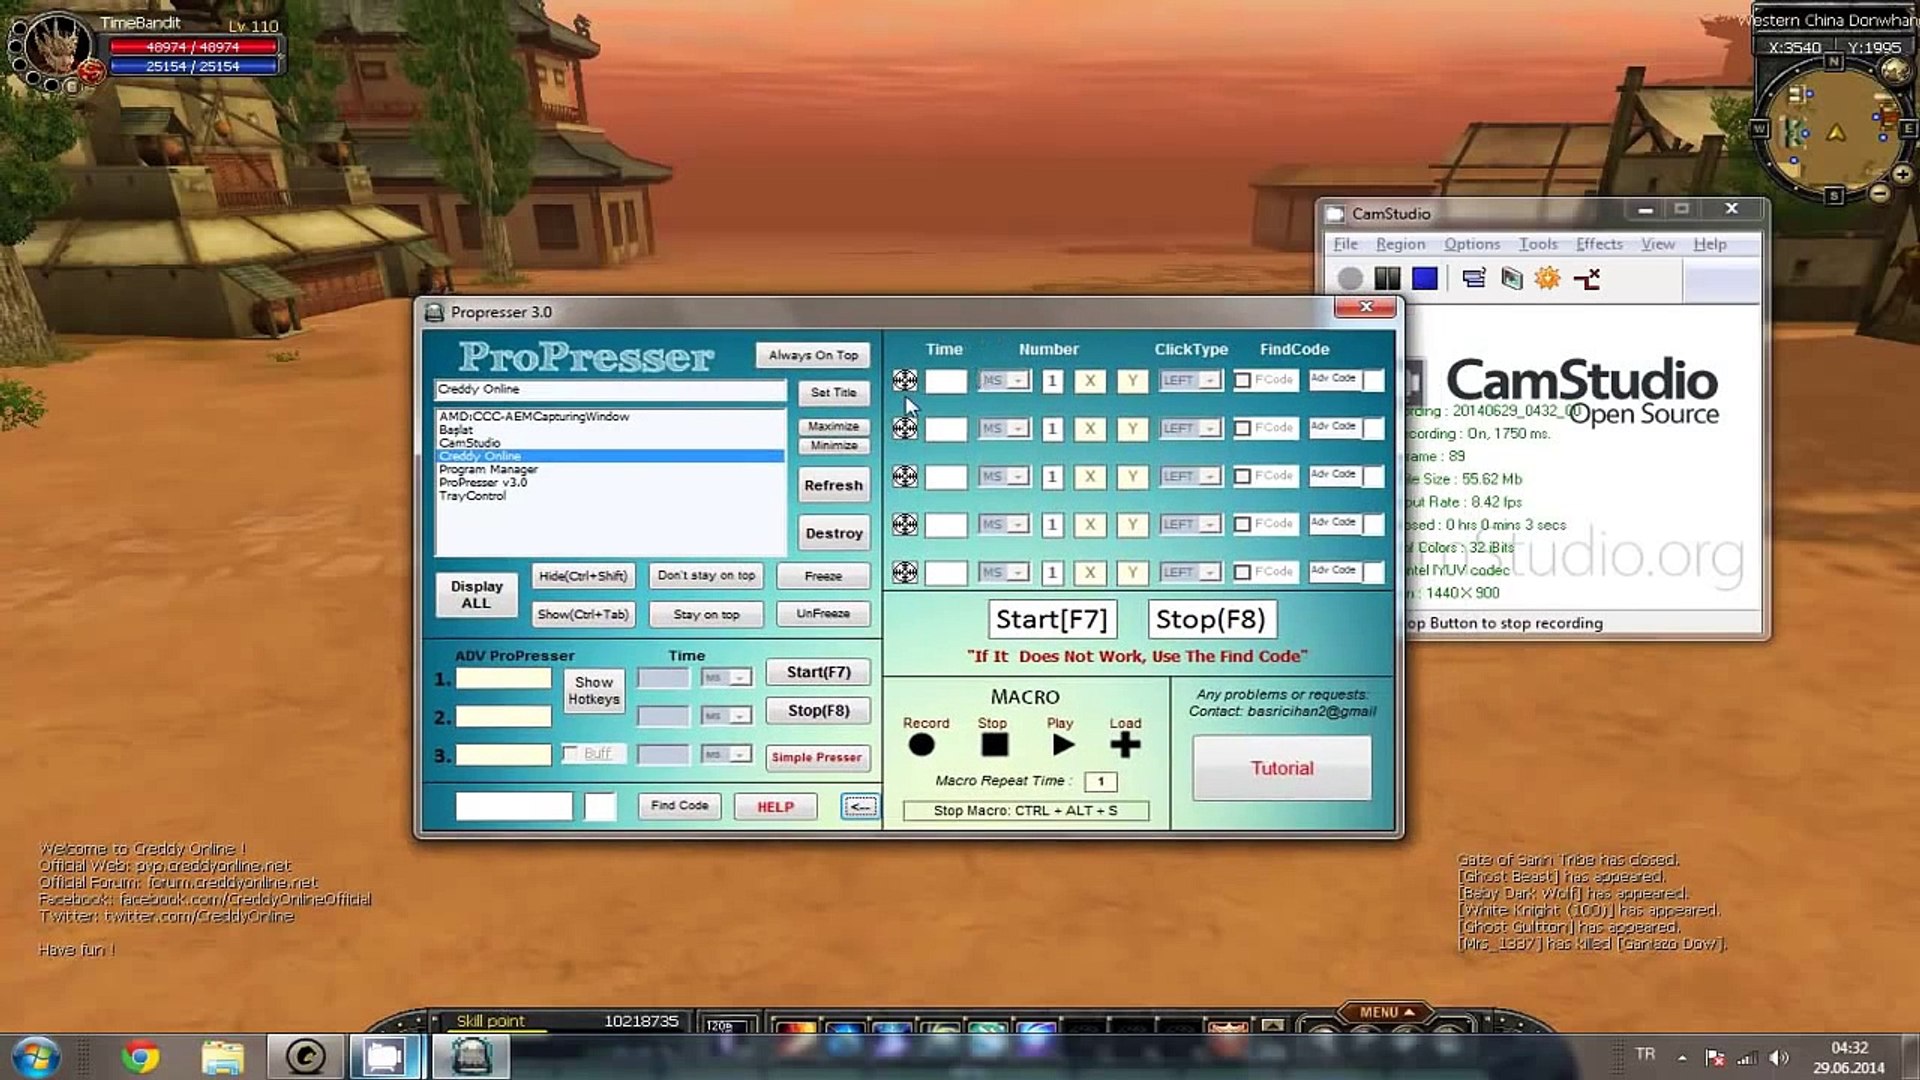This screenshot has width=1920, height=1080.
Task: Open ADV ProPresser MS dropdown for slot 2
Action: pyautogui.click(x=726, y=716)
